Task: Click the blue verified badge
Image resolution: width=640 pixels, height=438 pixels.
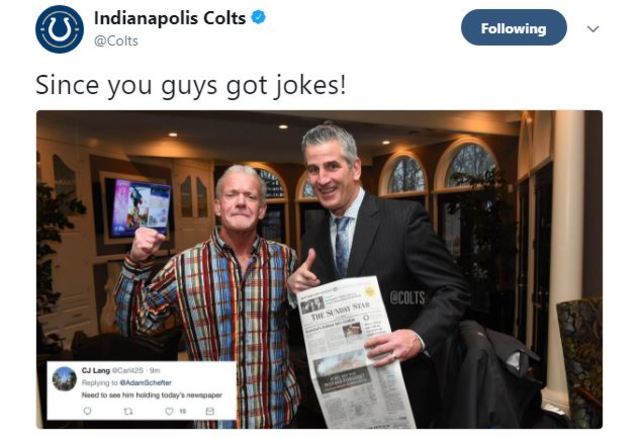Action: coord(258,18)
